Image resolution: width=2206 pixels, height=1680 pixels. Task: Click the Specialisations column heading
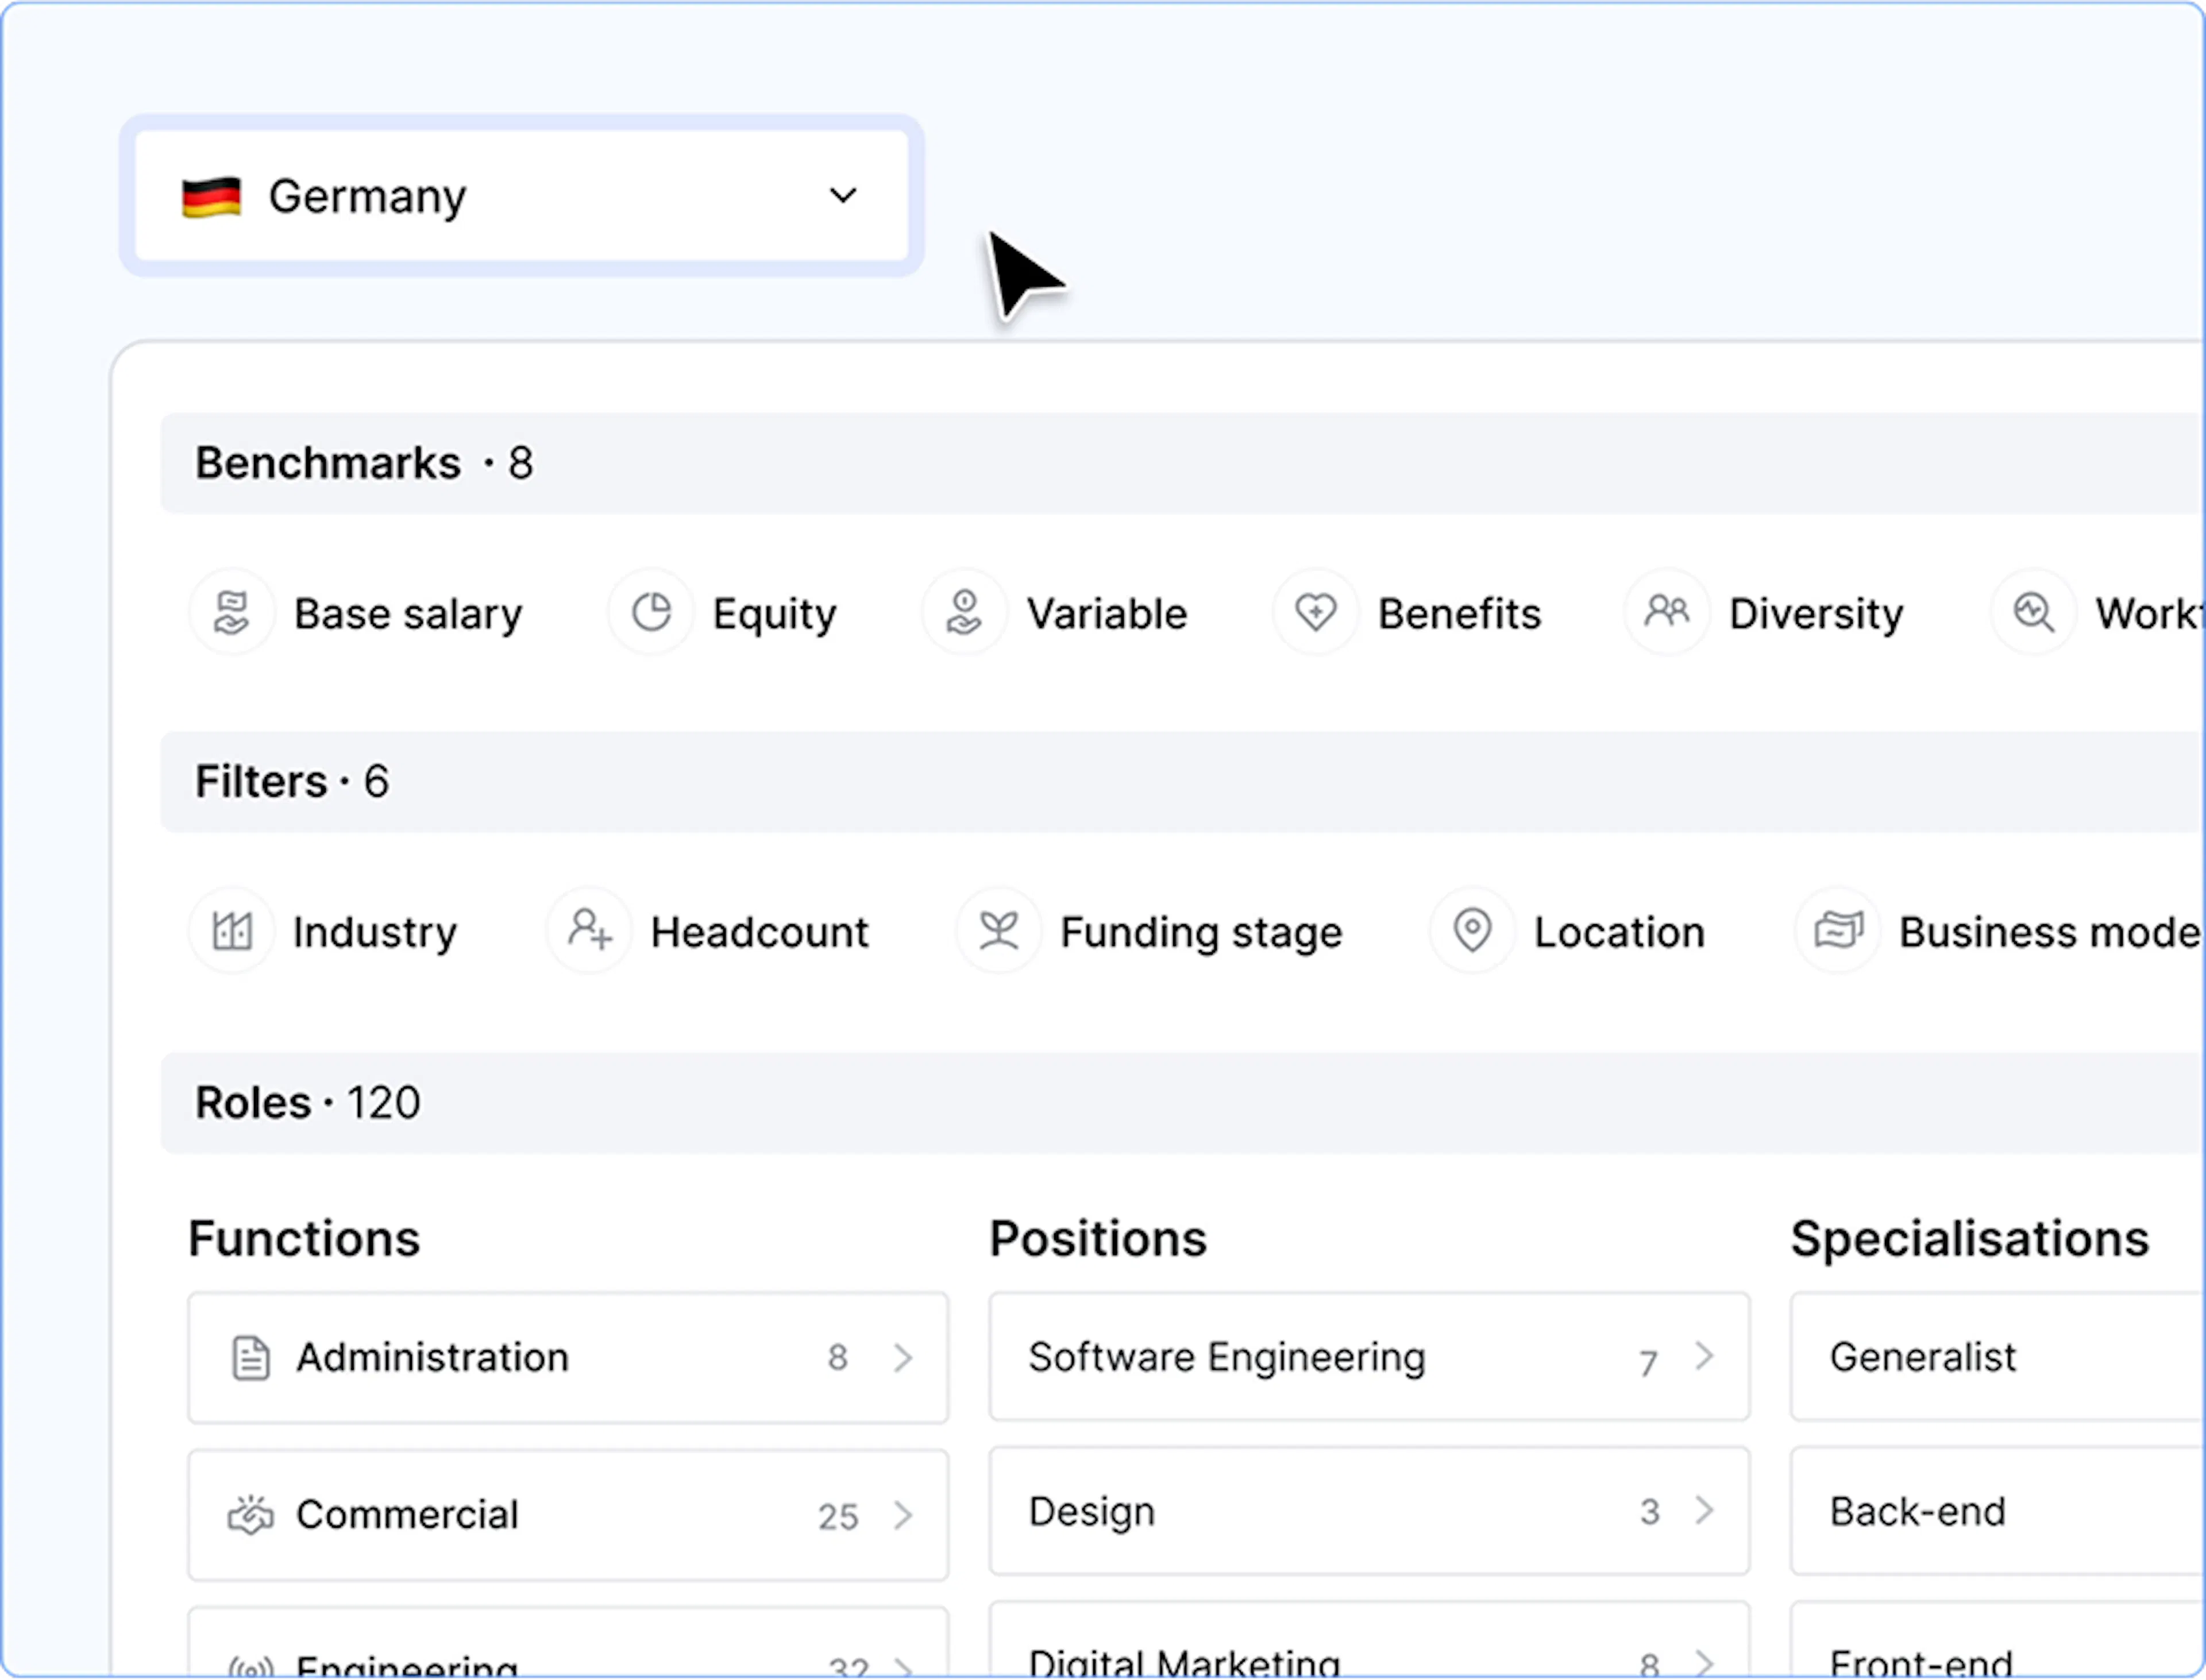tap(1969, 1239)
